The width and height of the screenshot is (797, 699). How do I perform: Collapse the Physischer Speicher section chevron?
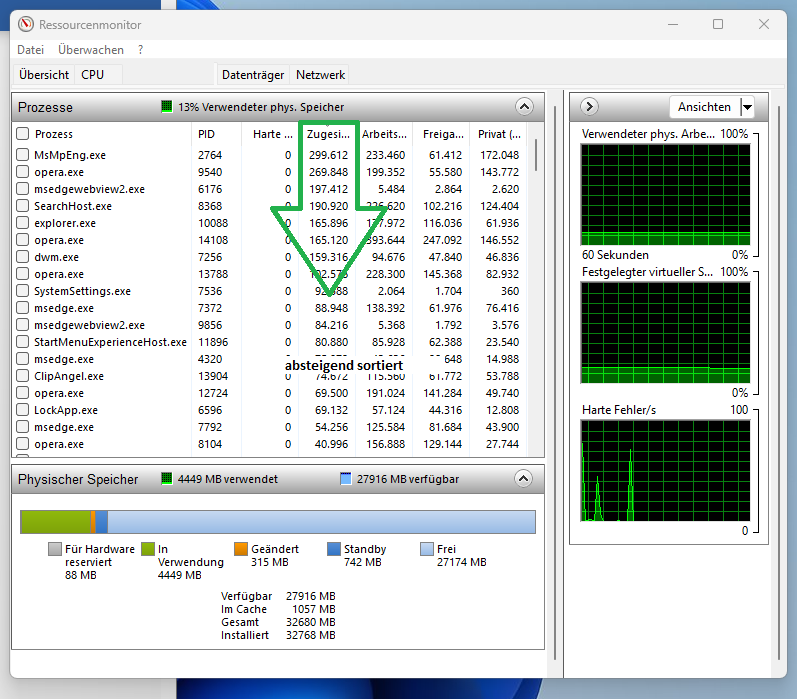tap(524, 479)
